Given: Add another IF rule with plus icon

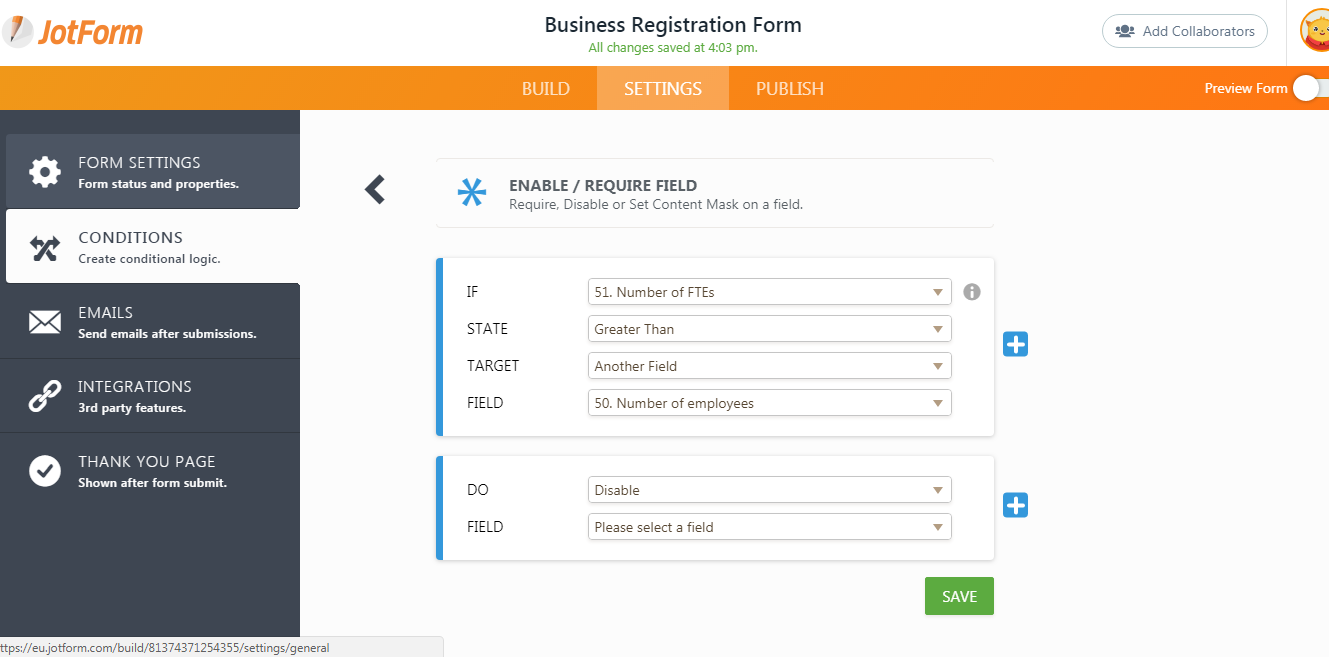Looking at the screenshot, I should [1015, 344].
